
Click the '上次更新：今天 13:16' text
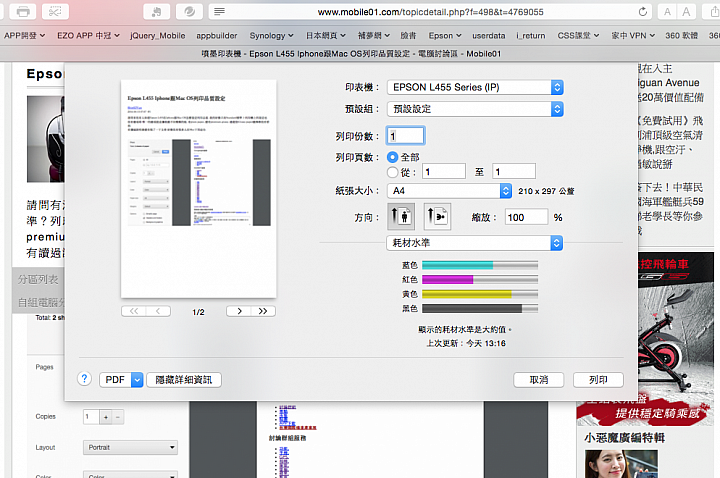(x=466, y=343)
